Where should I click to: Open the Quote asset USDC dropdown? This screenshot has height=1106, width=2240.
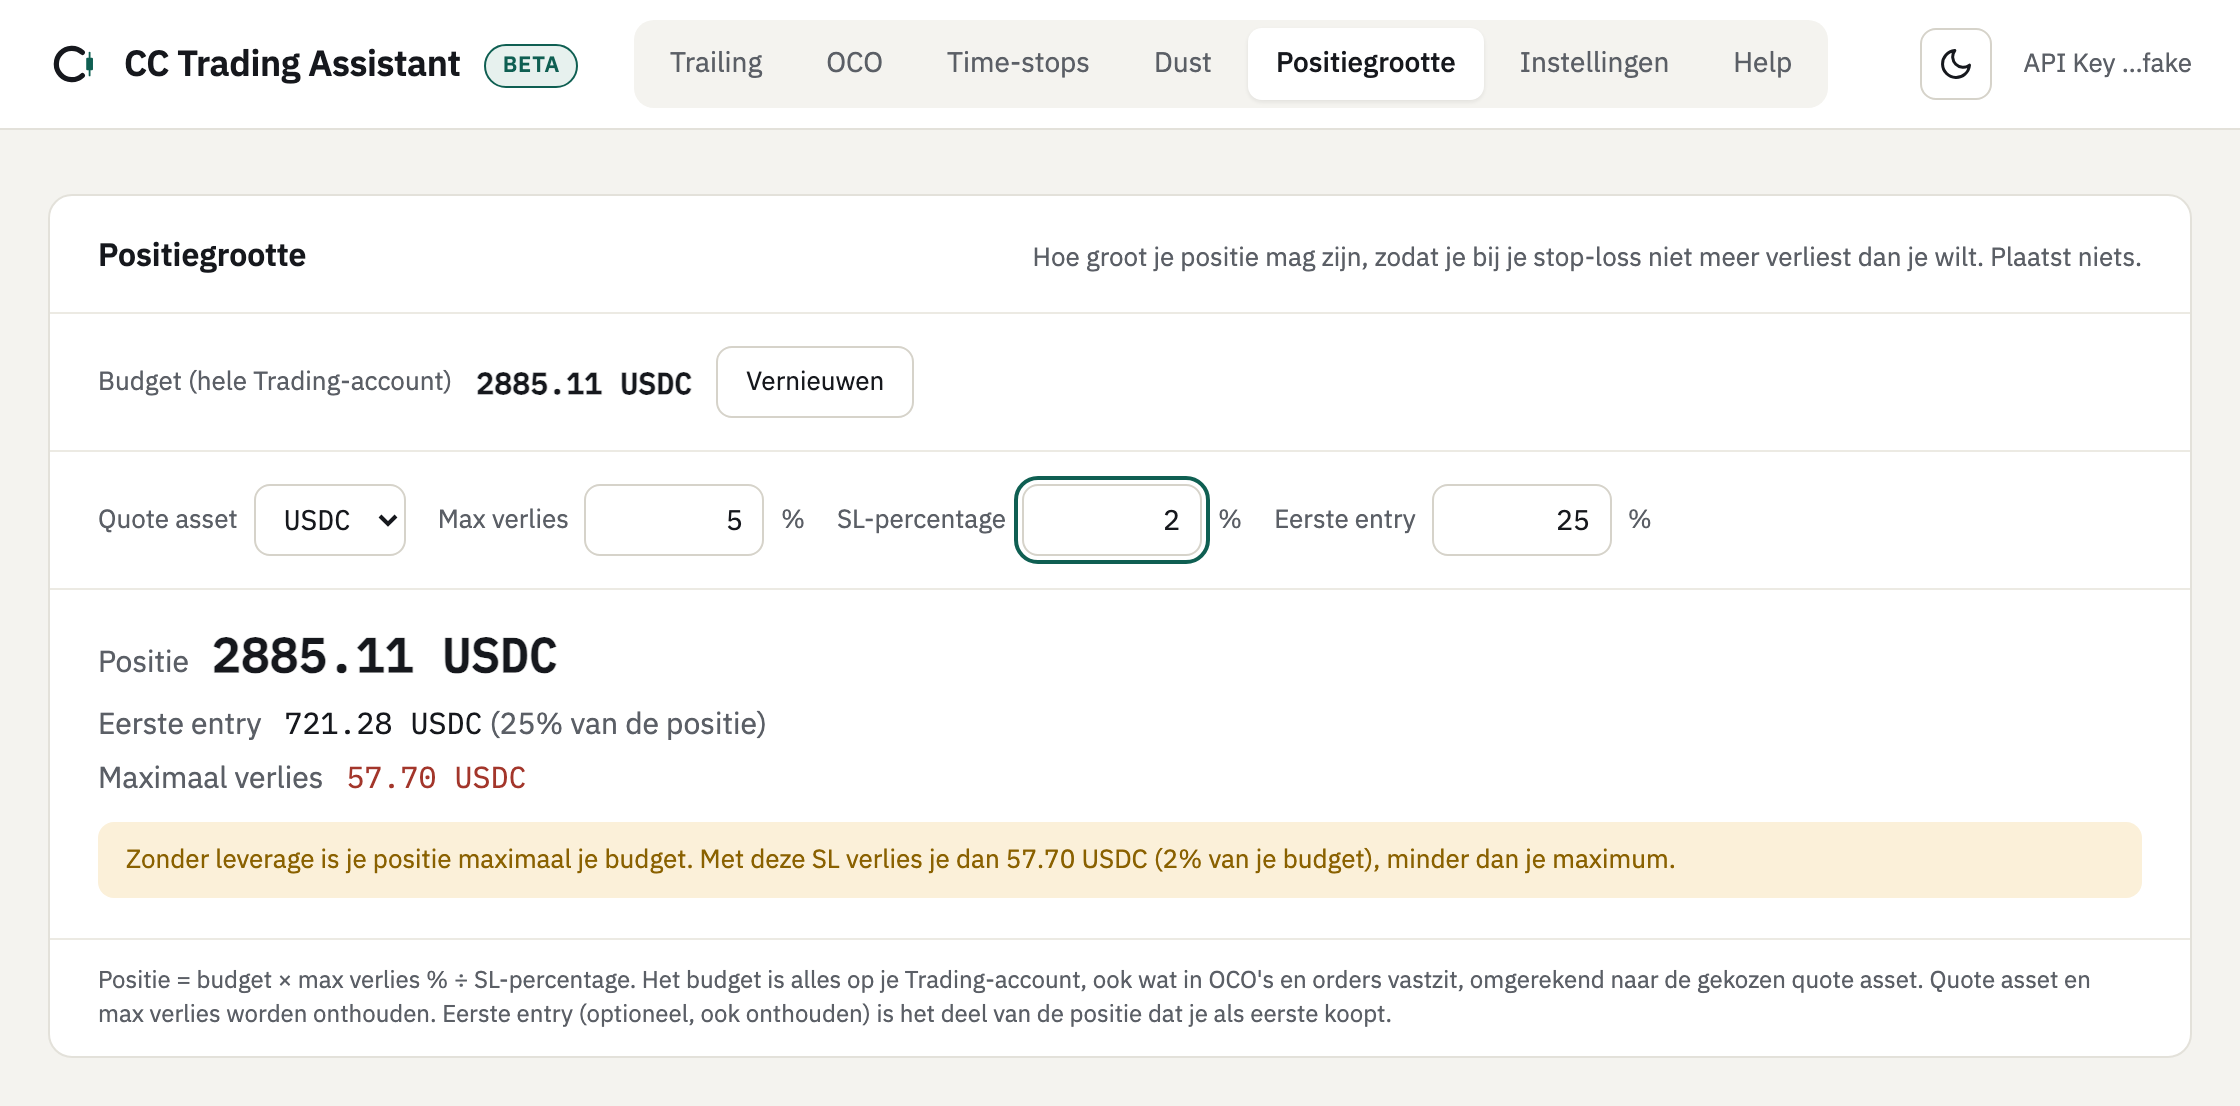(330, 520)
